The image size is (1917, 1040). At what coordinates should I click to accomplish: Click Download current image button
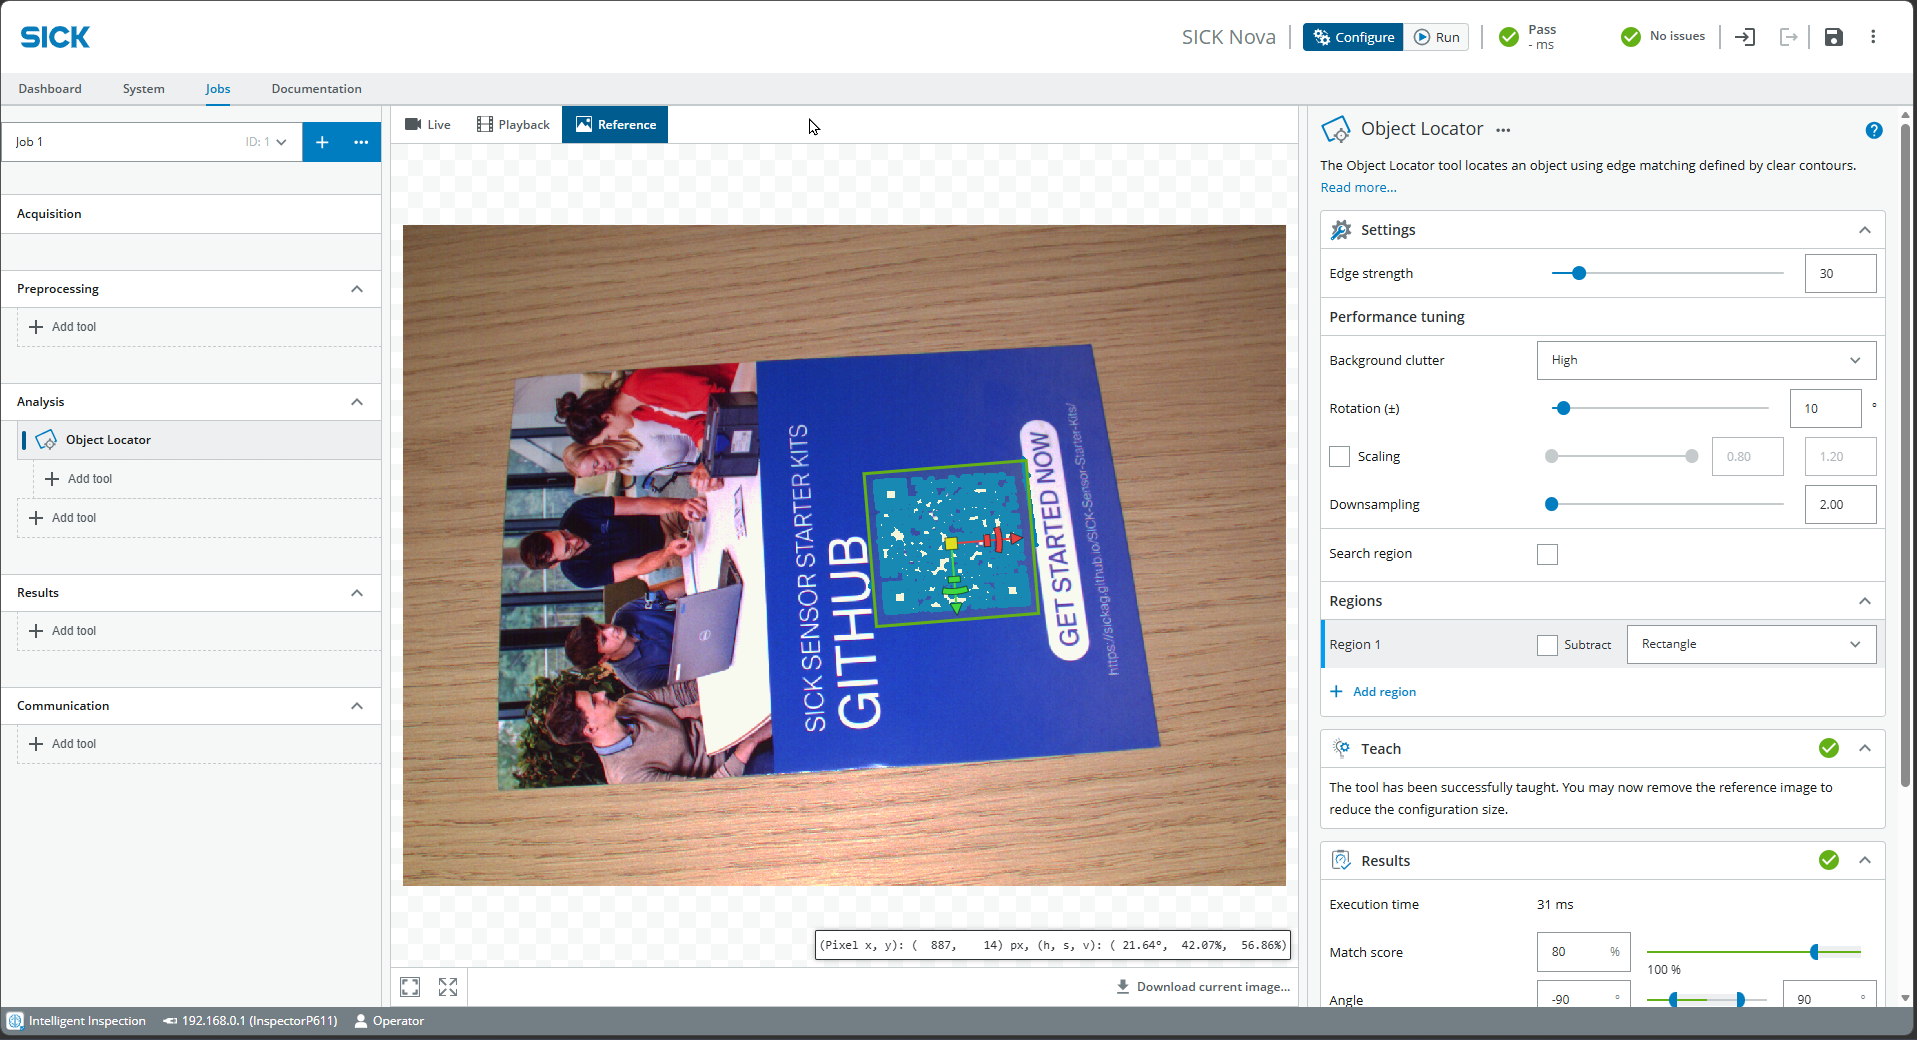coord(1203,987)
